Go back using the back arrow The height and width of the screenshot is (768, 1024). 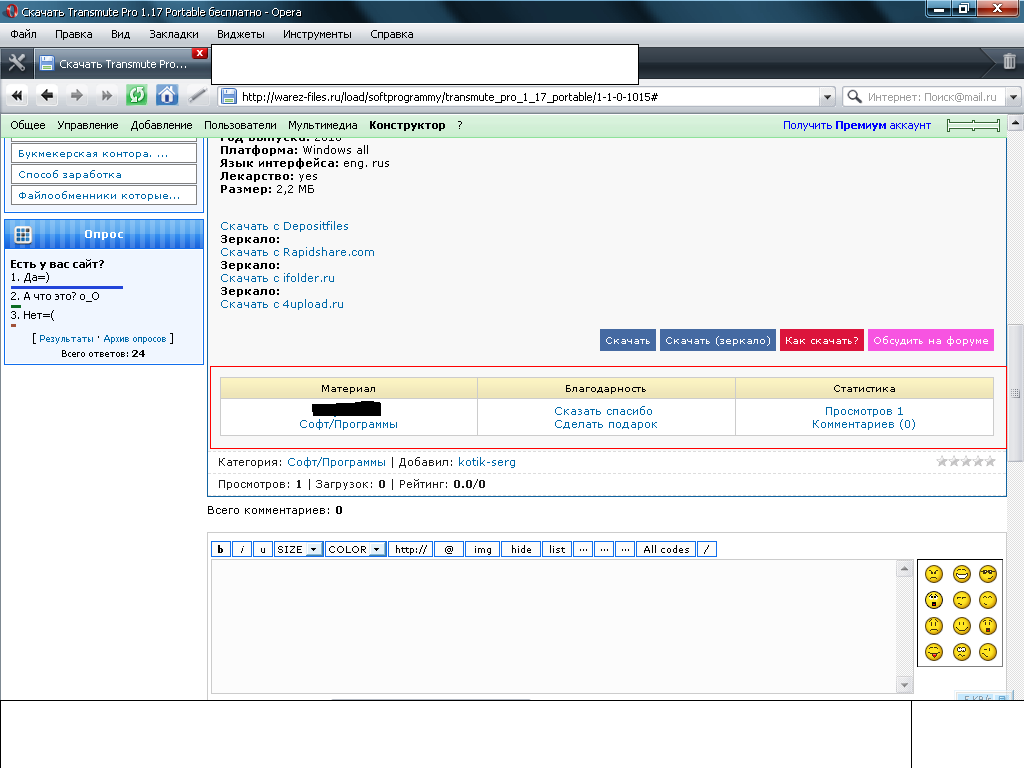47,96
